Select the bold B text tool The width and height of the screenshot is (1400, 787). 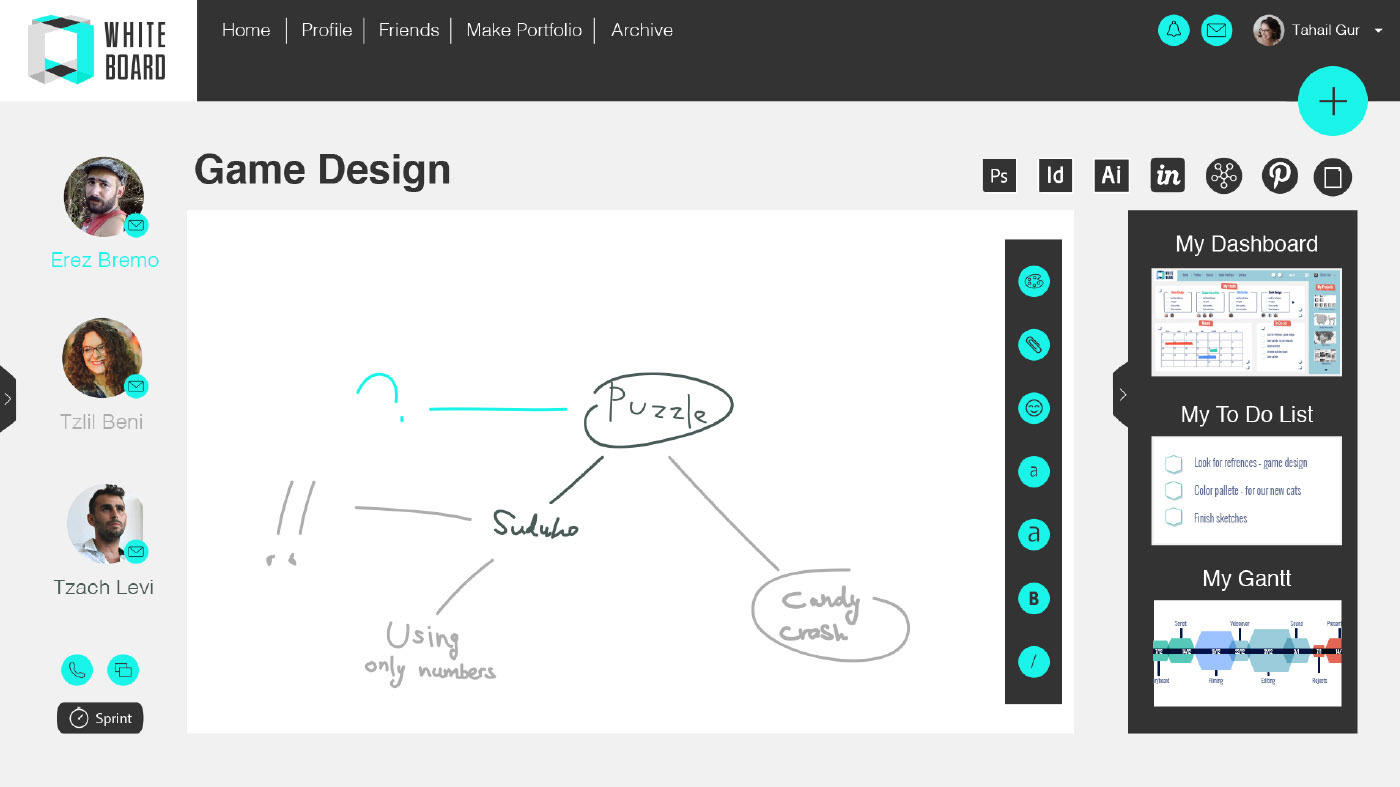(1034, 599)
